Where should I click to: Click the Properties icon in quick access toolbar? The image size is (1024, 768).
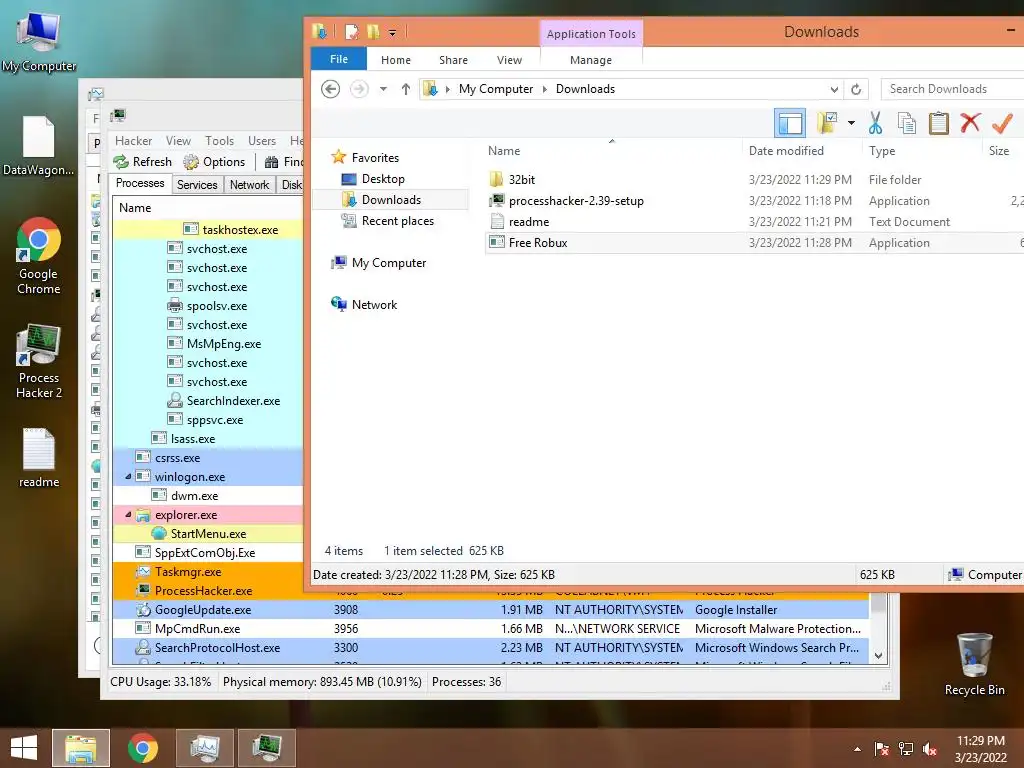pyautogui.click(x=352, y=31)
